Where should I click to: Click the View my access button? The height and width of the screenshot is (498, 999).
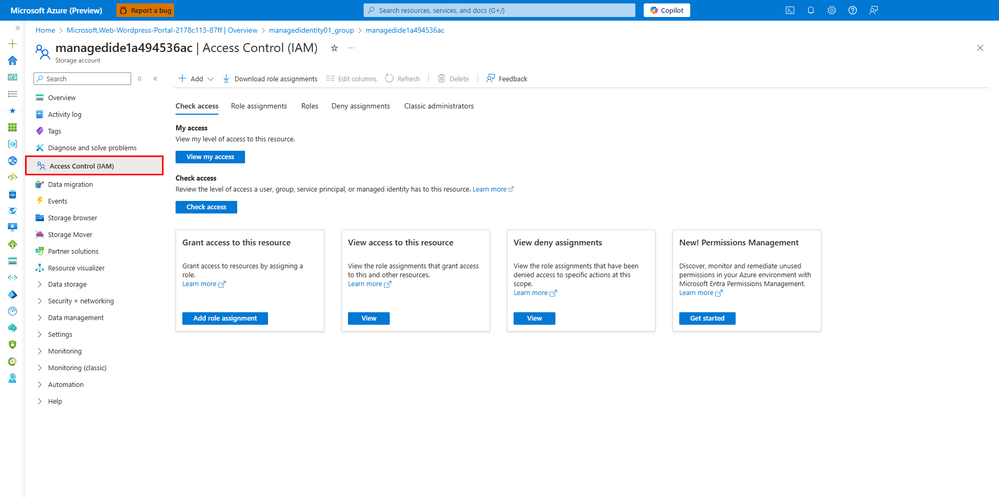210,157
